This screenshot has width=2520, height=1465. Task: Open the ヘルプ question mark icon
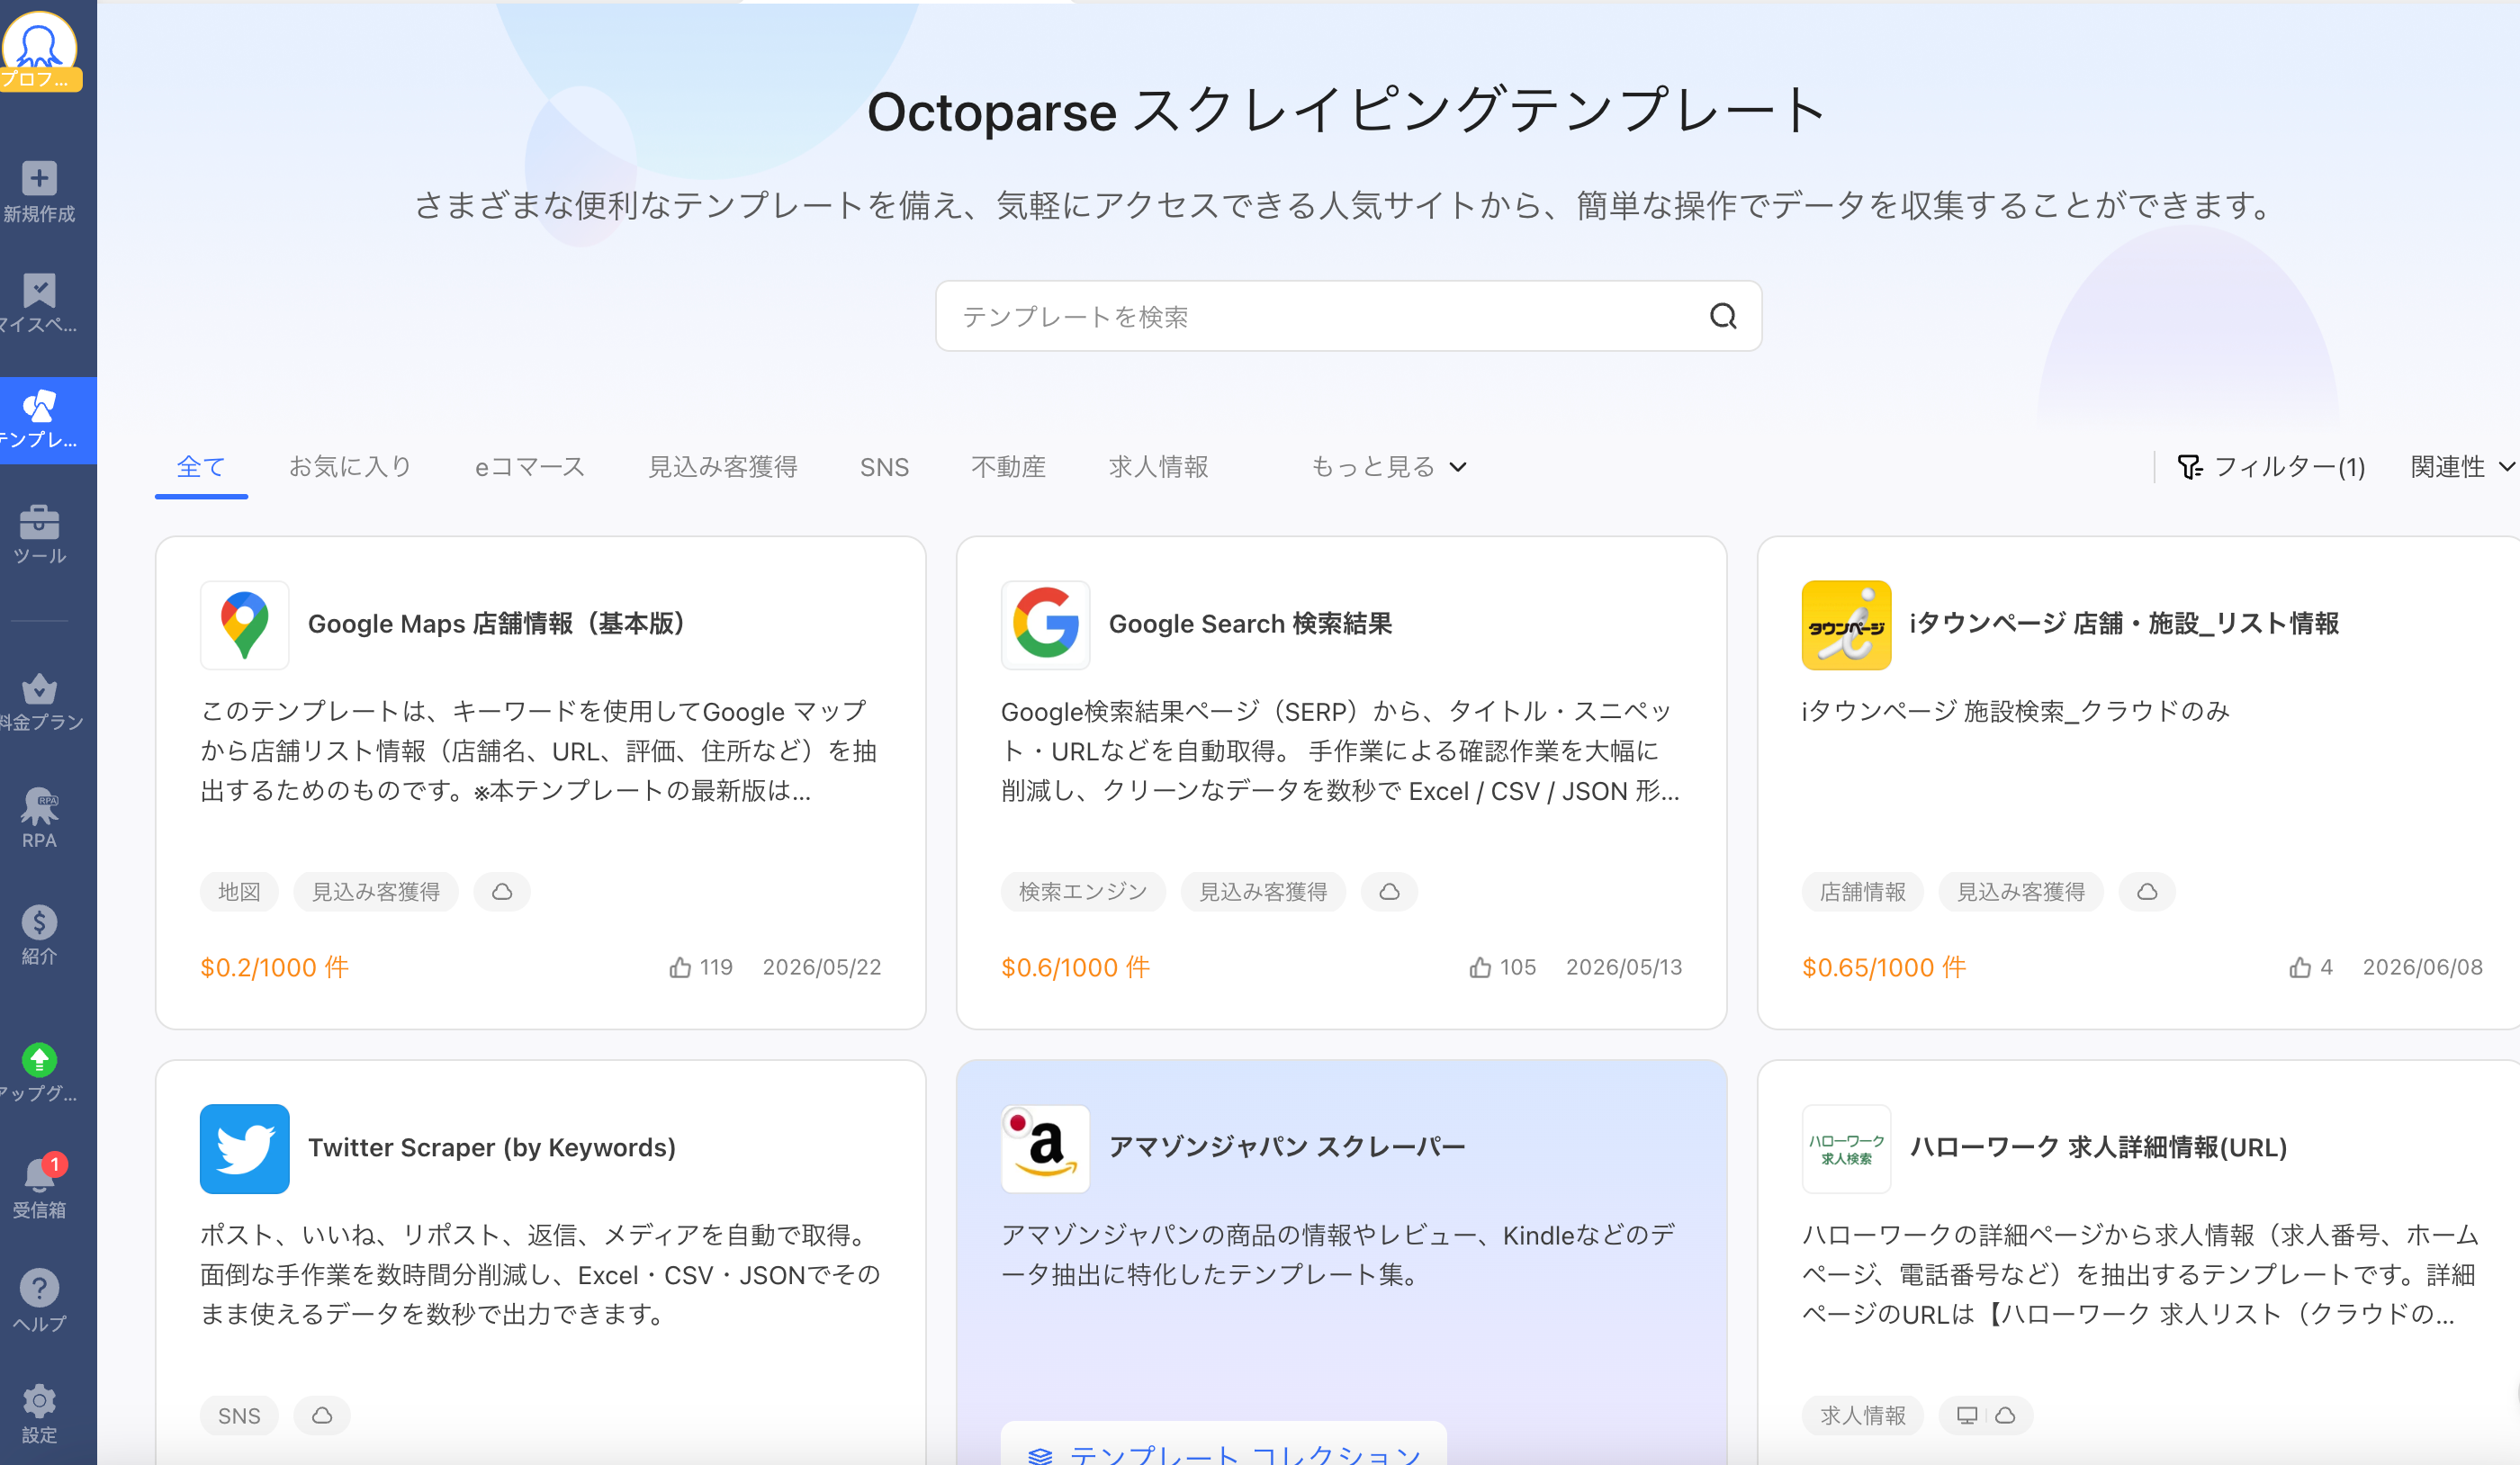click(x=39, y=1288)
